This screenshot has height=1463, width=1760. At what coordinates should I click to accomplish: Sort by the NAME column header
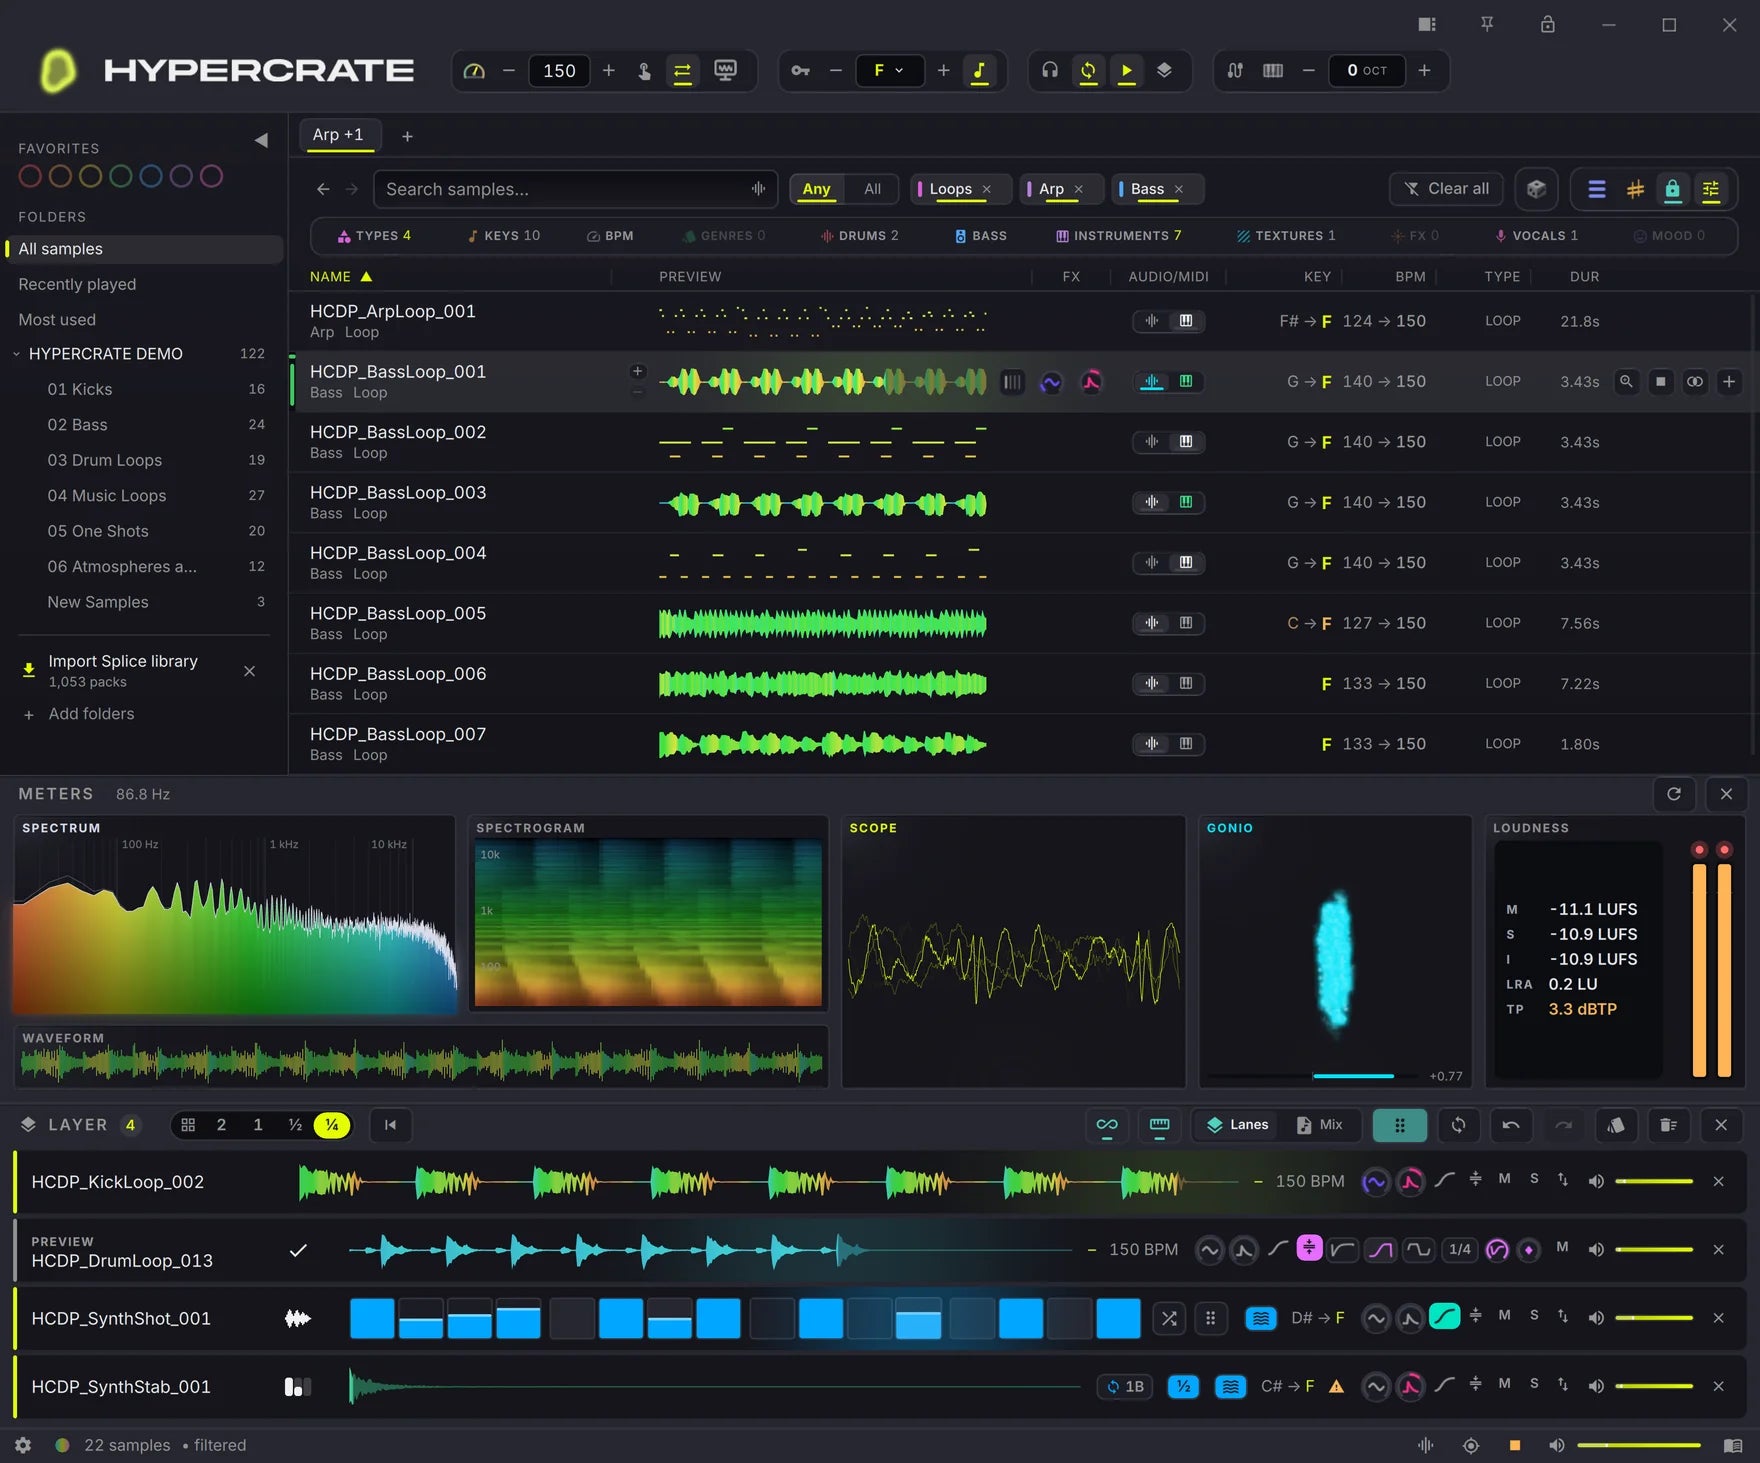coord(340,277)
